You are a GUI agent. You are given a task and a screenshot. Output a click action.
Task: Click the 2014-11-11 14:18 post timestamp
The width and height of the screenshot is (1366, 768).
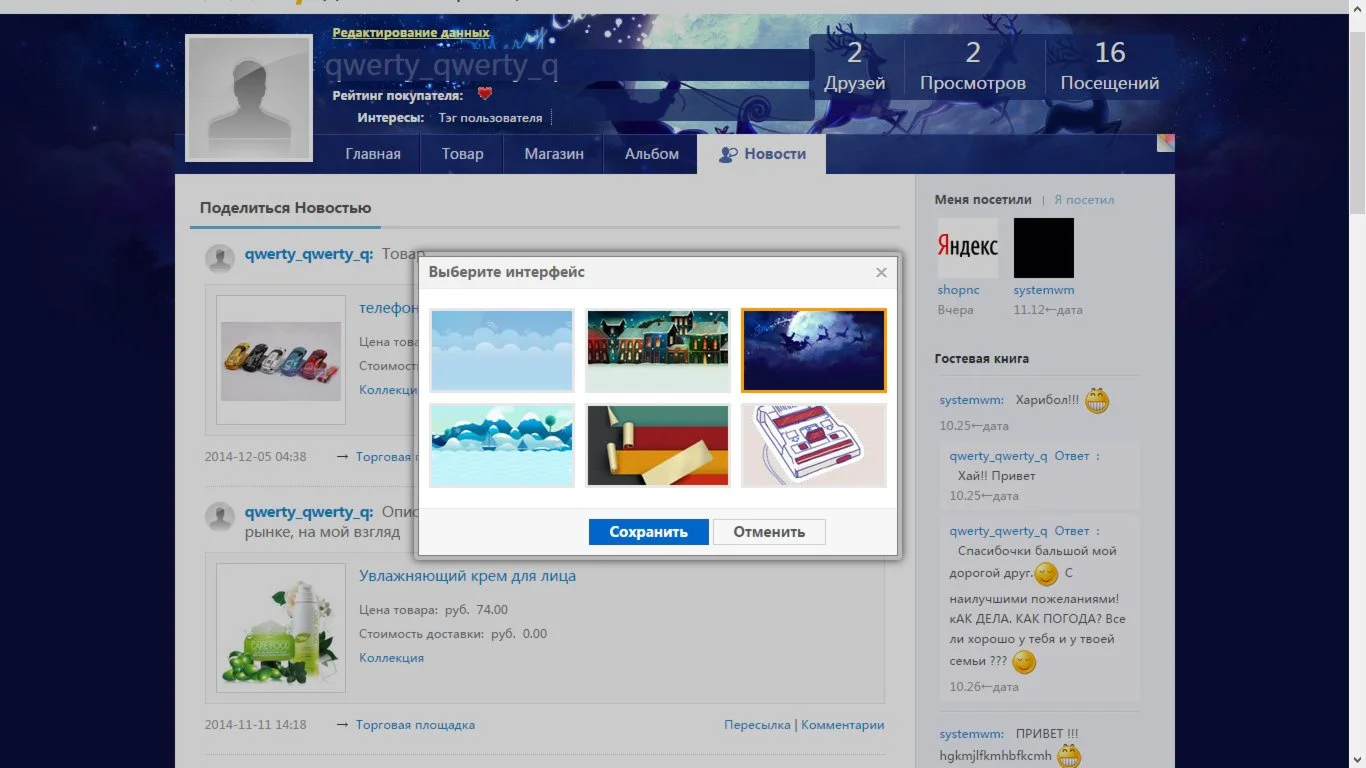256,725
